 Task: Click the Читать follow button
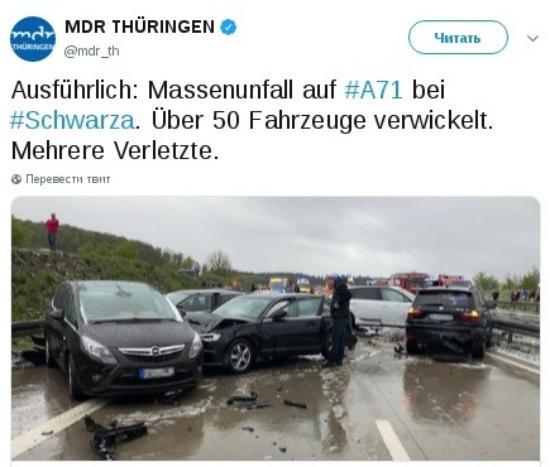pos(458,37)
